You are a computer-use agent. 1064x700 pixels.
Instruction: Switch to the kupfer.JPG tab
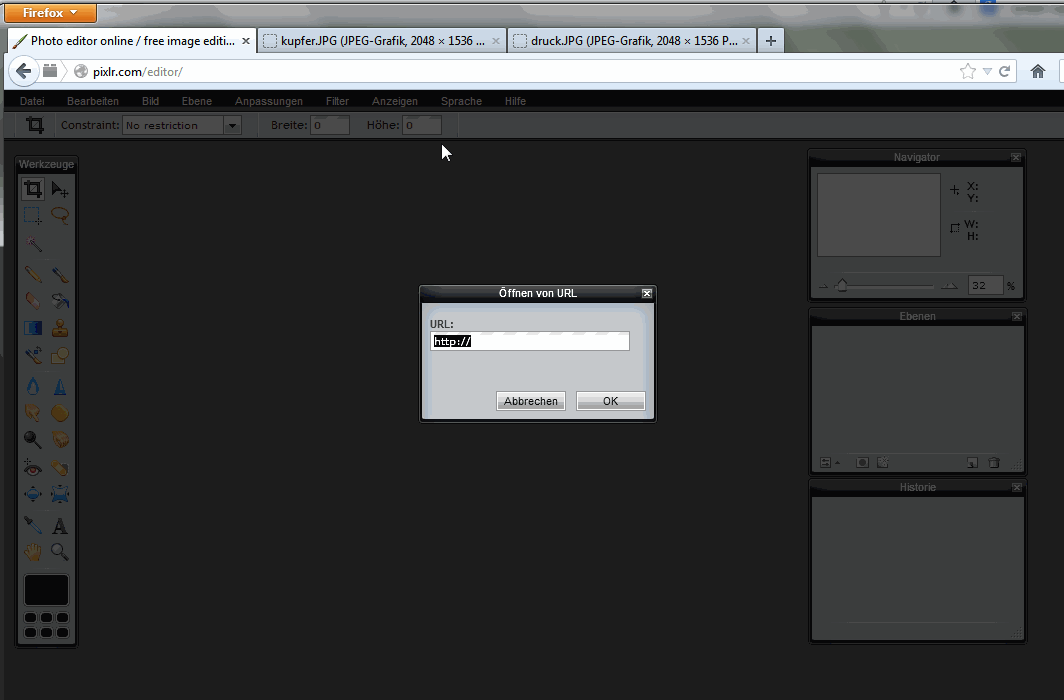(x=382, y=41)
